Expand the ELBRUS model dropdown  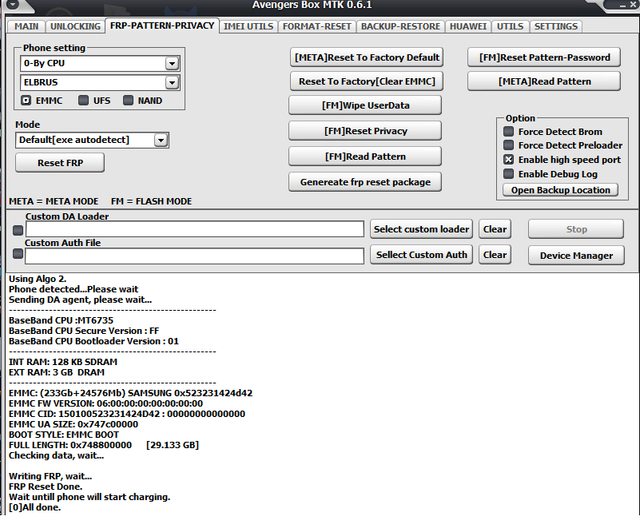click(x=172, y=82)
